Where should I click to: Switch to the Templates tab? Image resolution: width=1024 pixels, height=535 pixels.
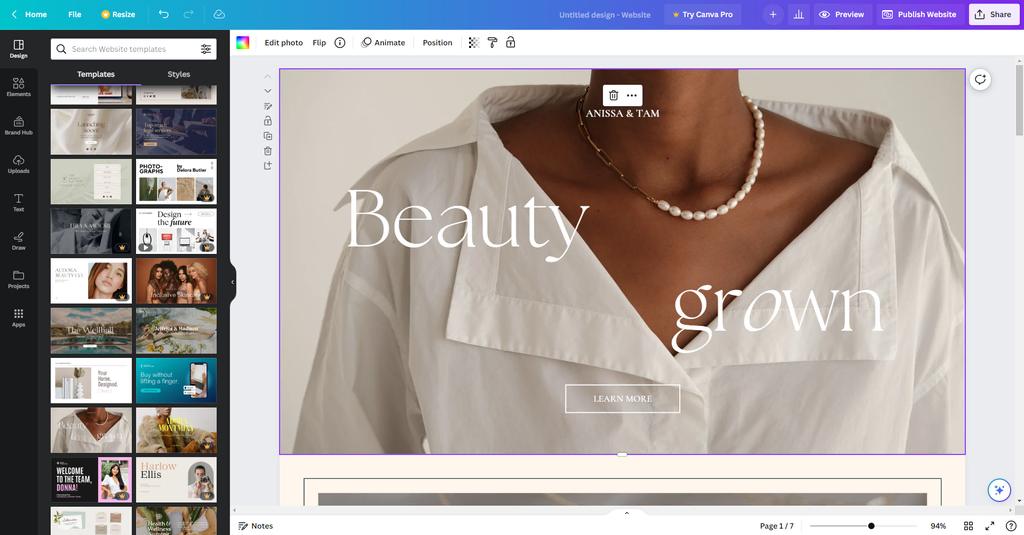(x=96, y=74)
